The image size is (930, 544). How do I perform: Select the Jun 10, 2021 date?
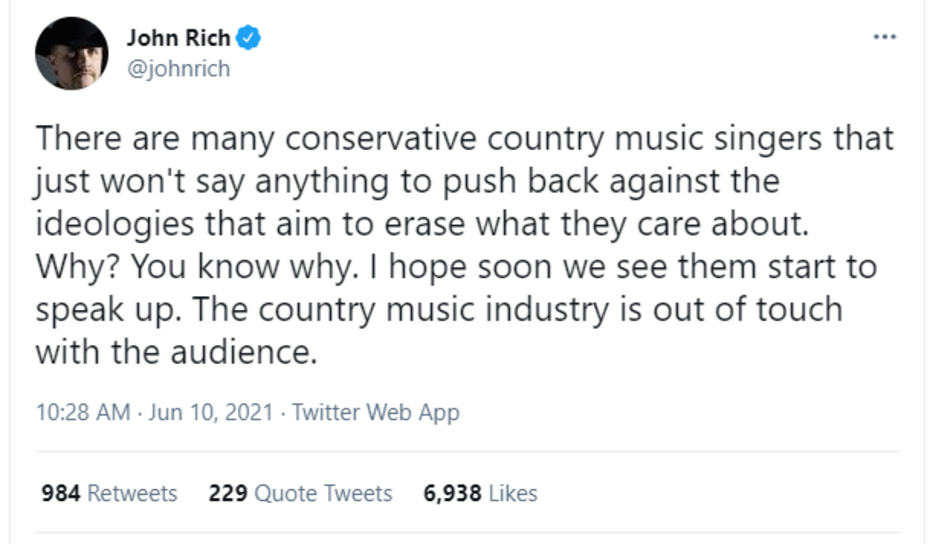(211, 413)
